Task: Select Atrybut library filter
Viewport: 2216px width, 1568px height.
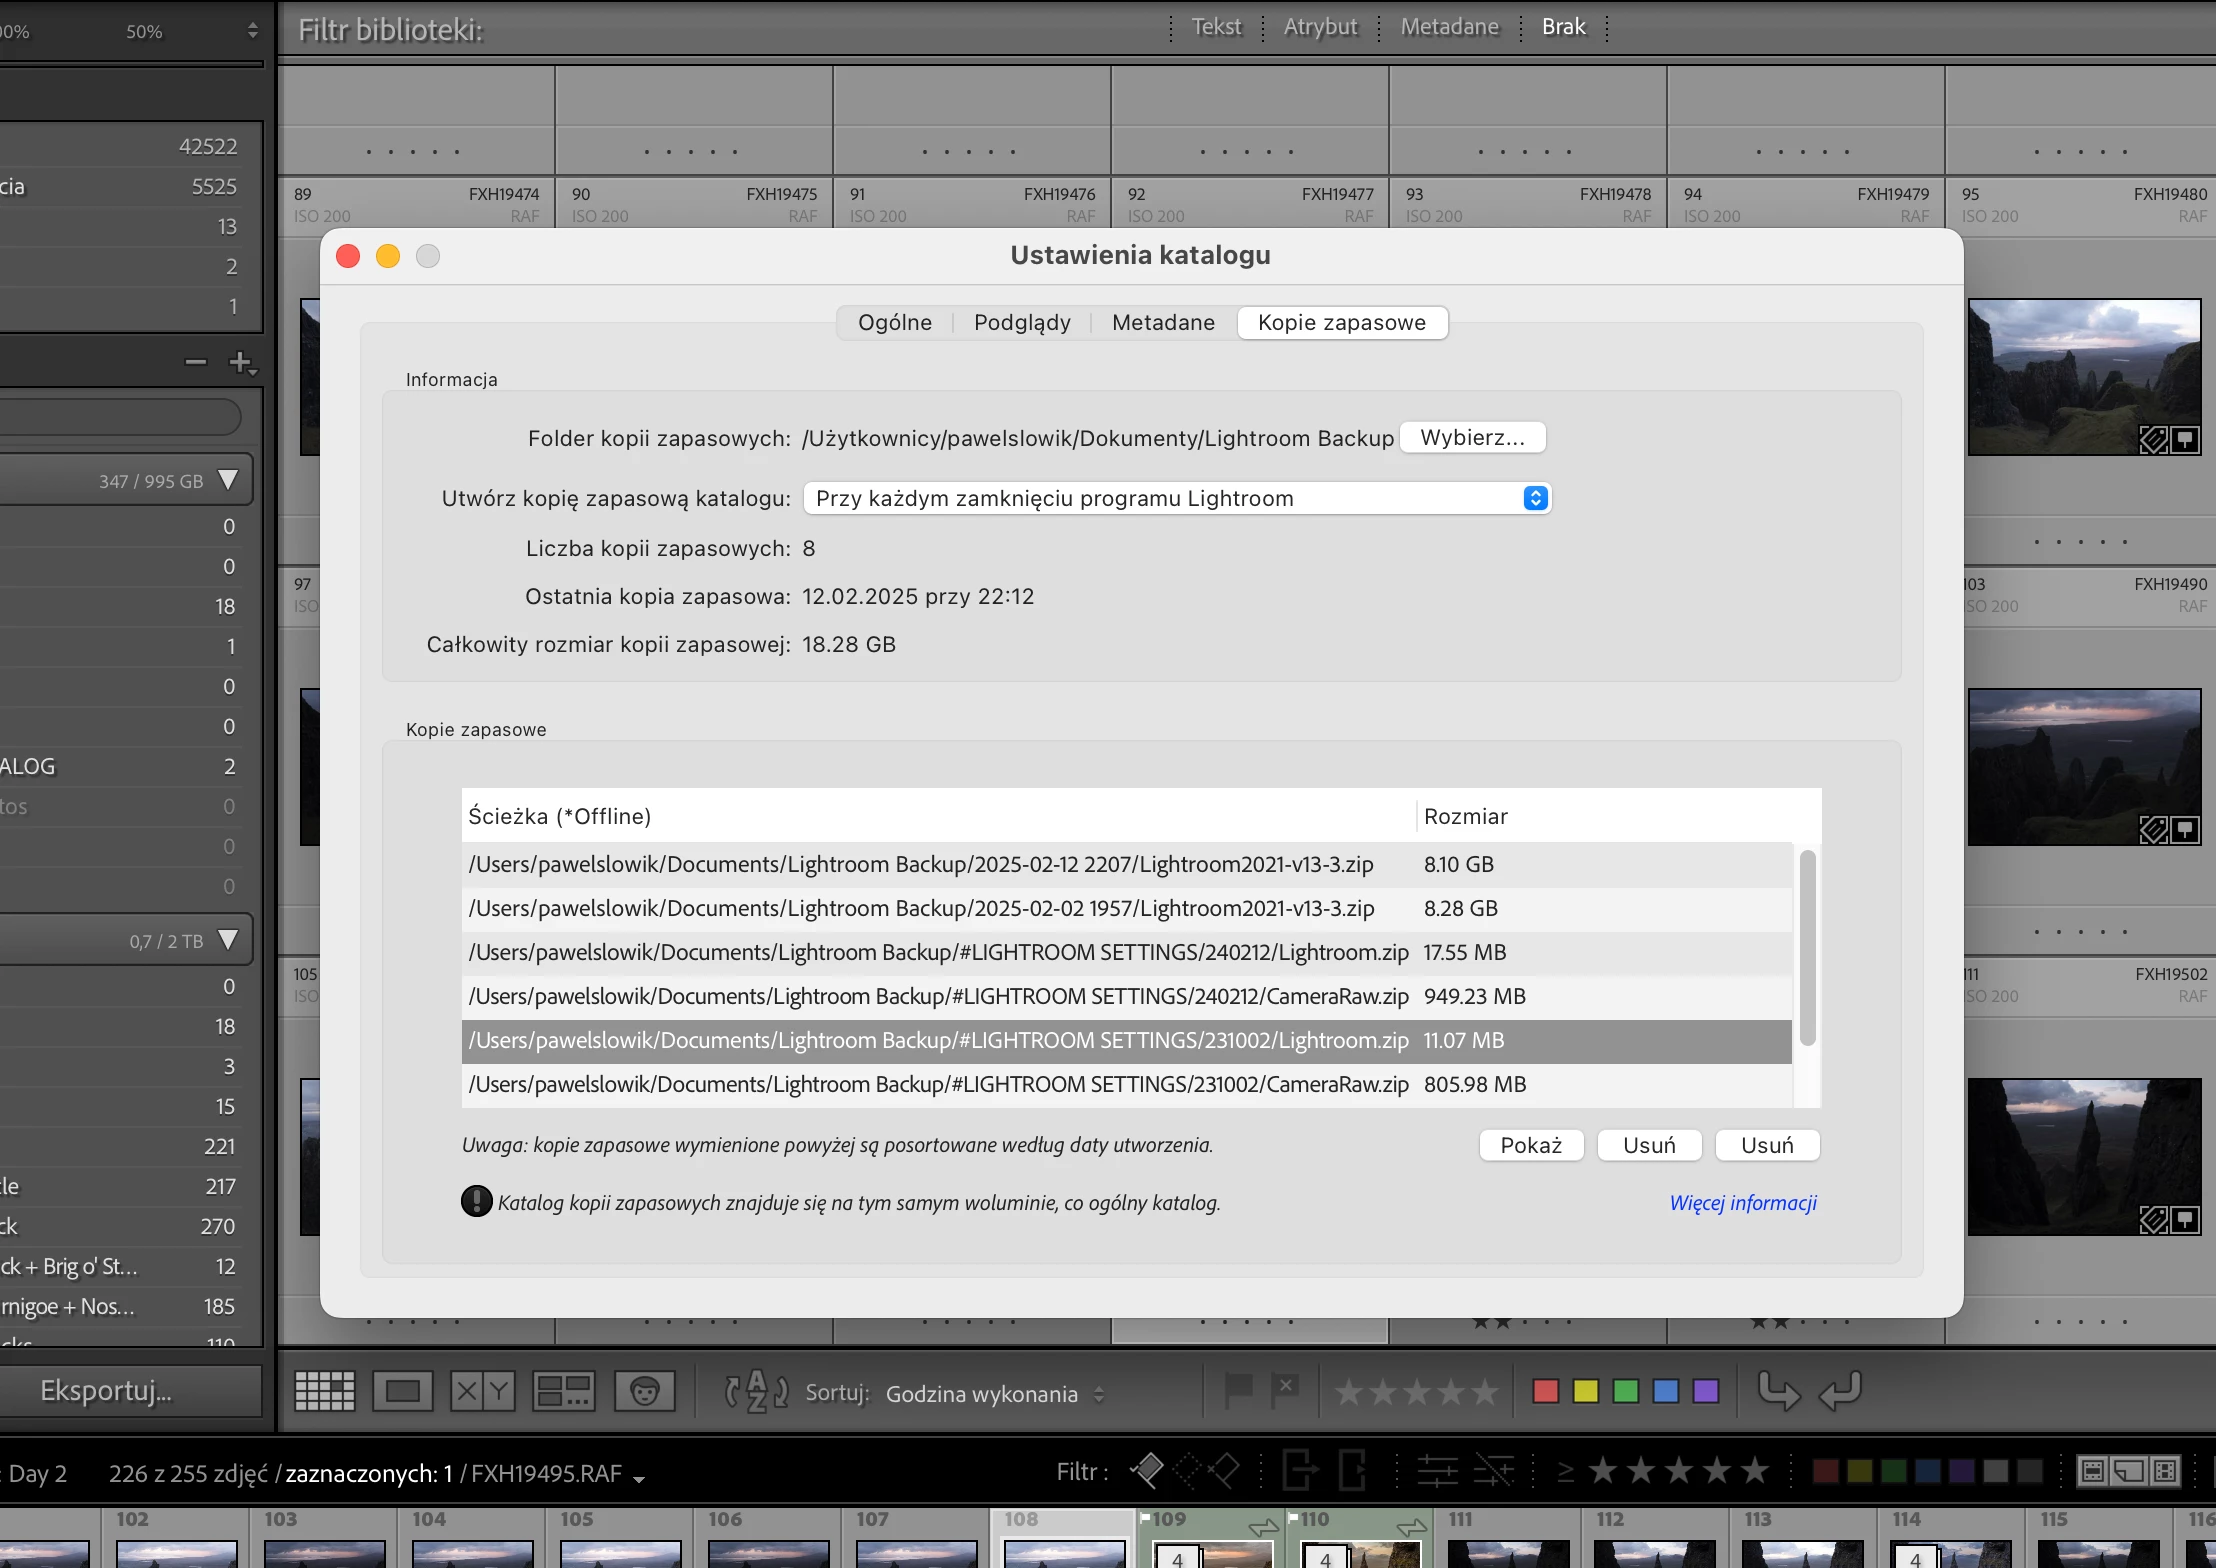Action: coord(1320,27)
